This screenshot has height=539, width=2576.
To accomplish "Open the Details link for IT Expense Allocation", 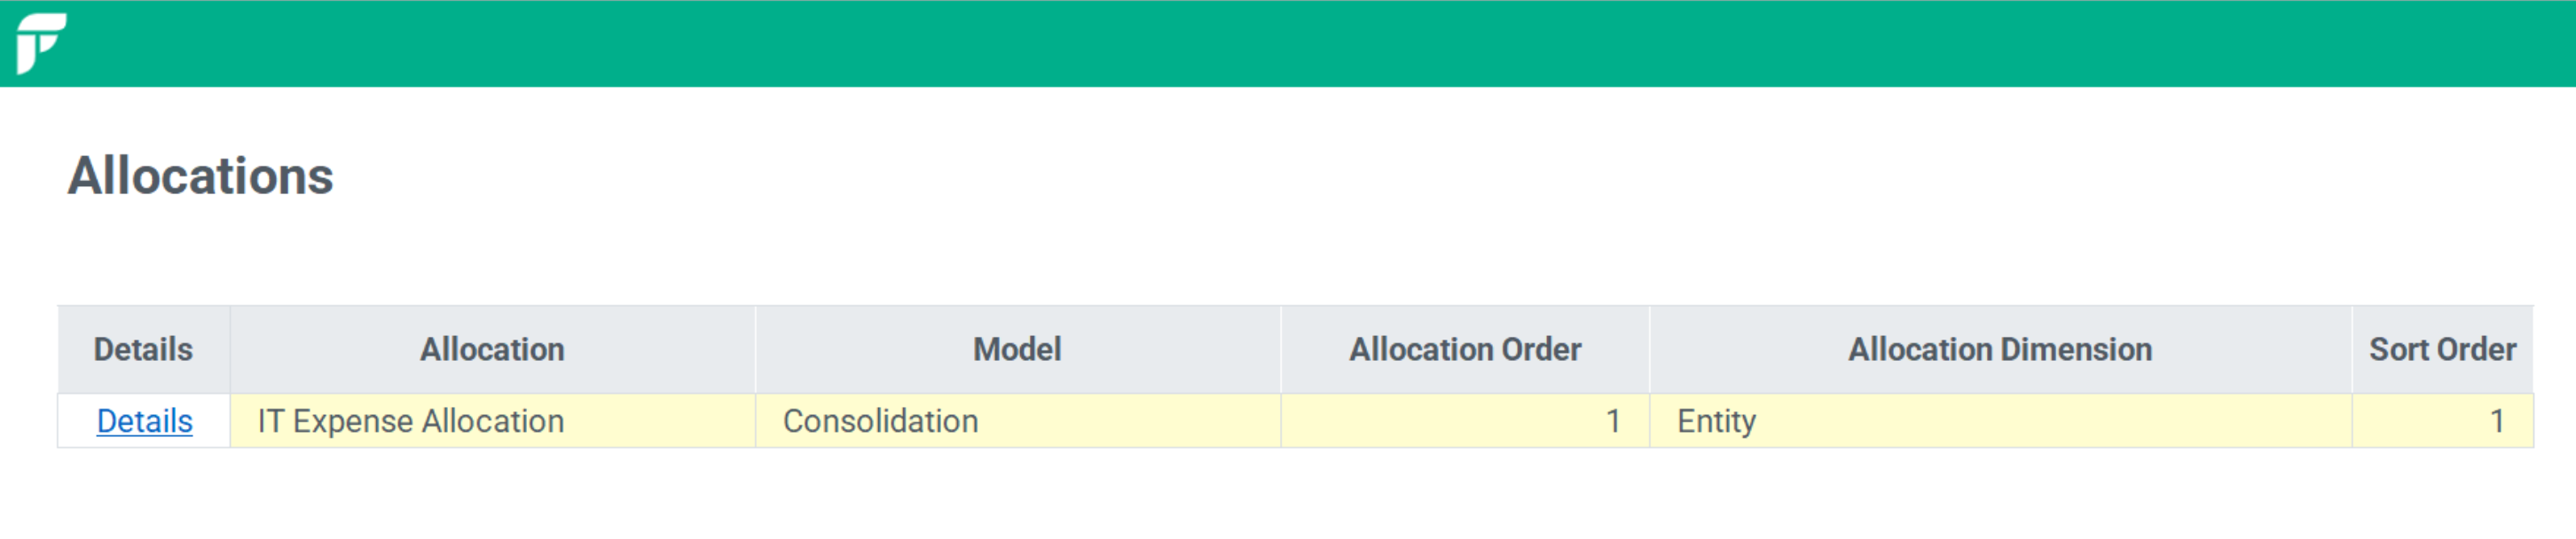I will point(144,421).
